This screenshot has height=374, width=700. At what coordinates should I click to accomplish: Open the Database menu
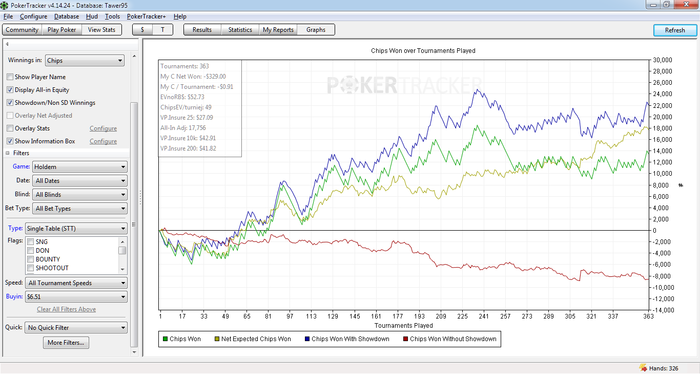(x=67, y=17)
